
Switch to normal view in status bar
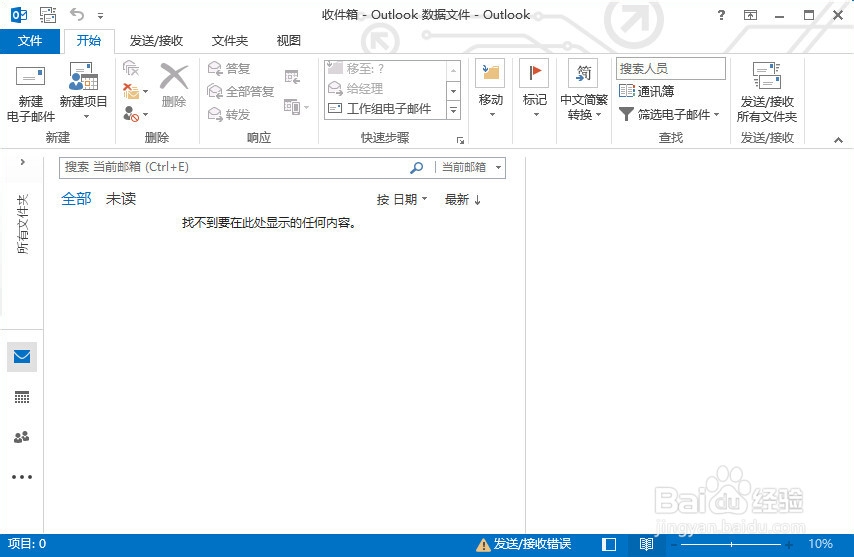(609, 544)
